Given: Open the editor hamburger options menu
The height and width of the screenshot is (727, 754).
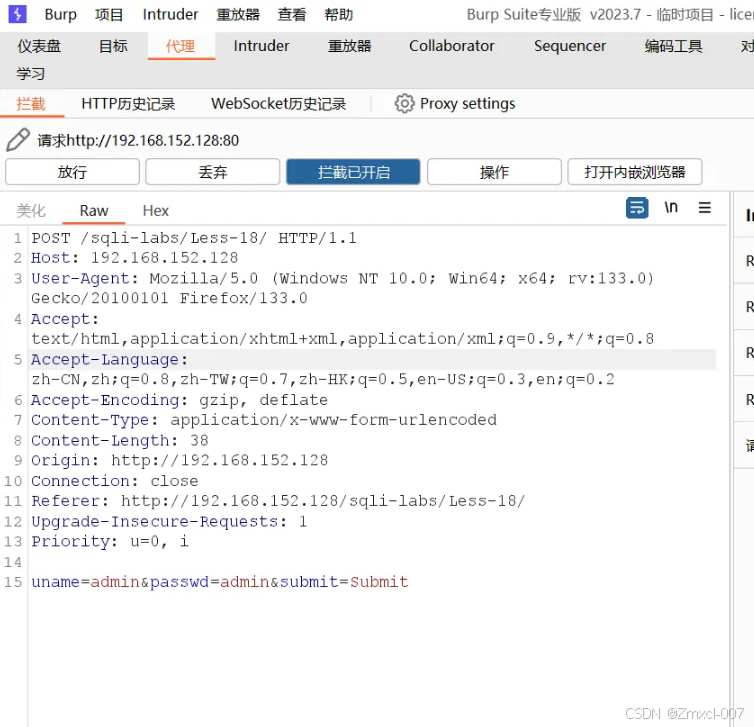Looking at the screenshot, I should pos(704,208).
